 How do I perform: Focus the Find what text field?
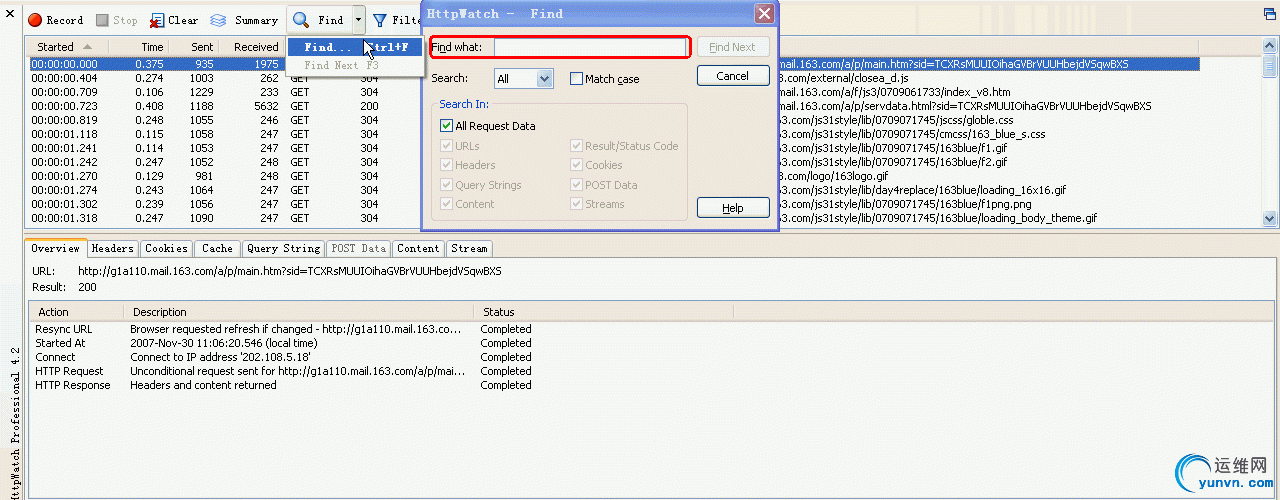tap(589, 47)
